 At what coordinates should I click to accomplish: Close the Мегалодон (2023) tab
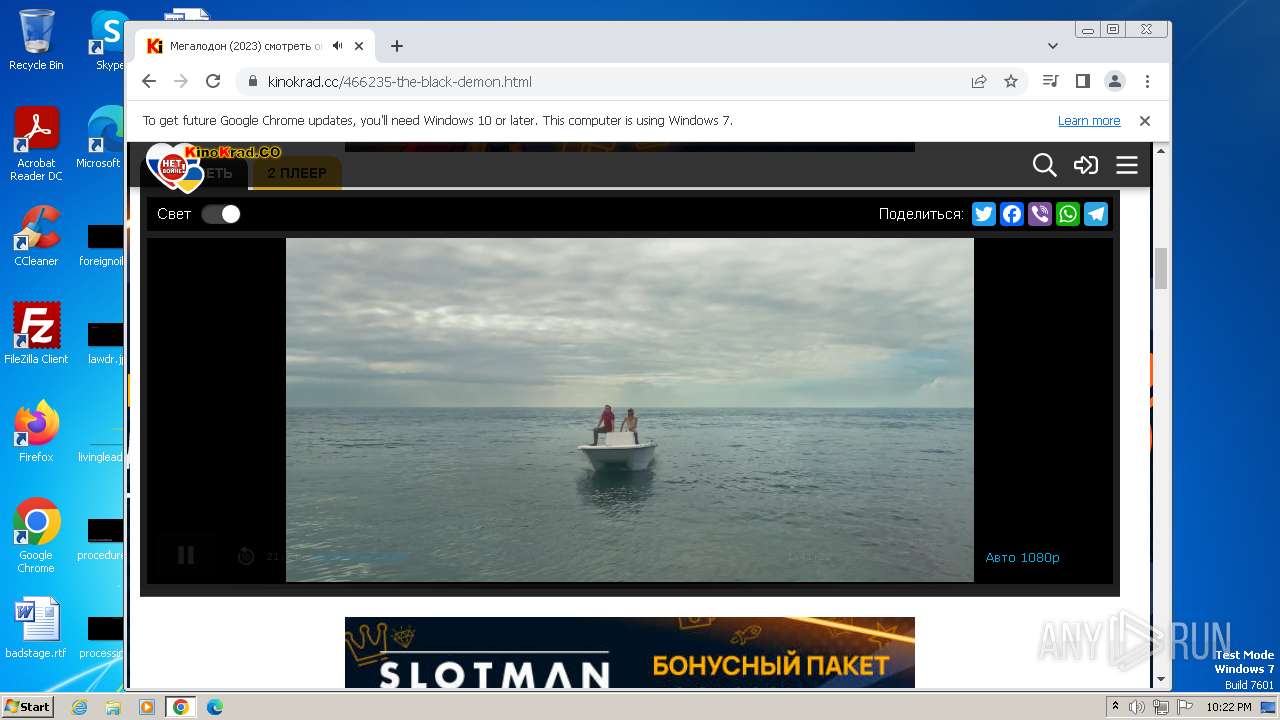pyautogui.click(x=359, y=46)
